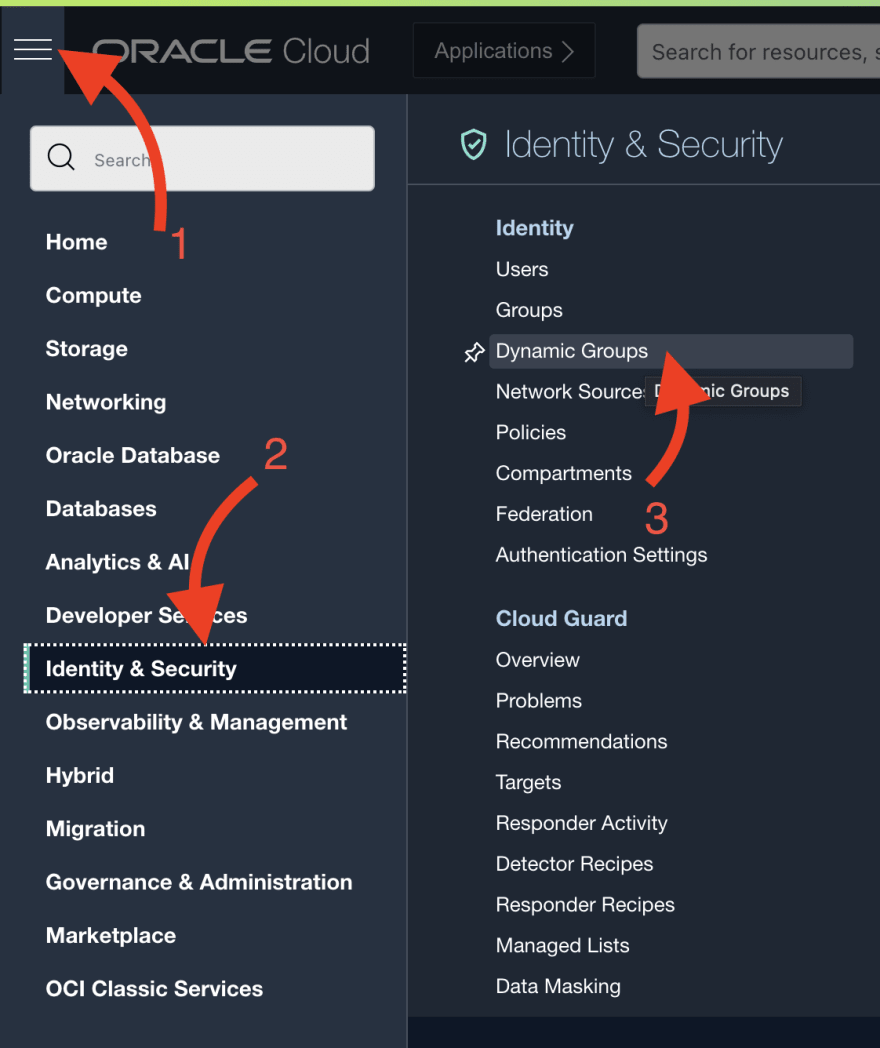
Task: Open the Migration category
Action: pyautogui.click(x=95, y=829)
